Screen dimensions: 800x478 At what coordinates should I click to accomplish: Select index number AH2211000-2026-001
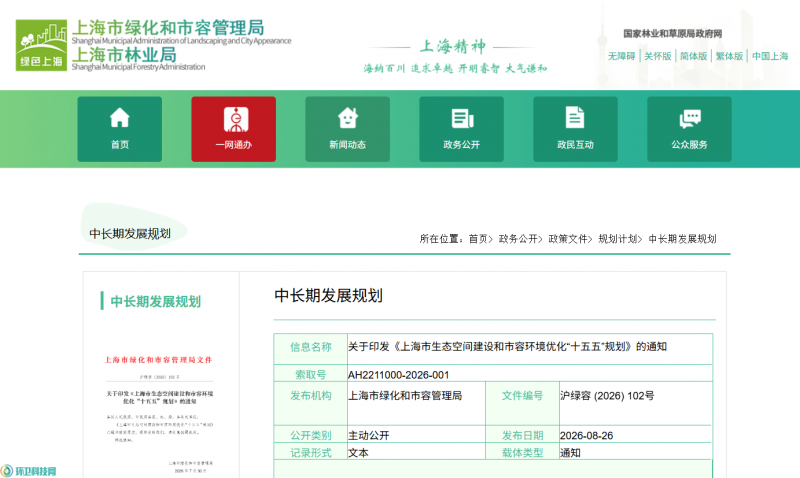[398, 375]
